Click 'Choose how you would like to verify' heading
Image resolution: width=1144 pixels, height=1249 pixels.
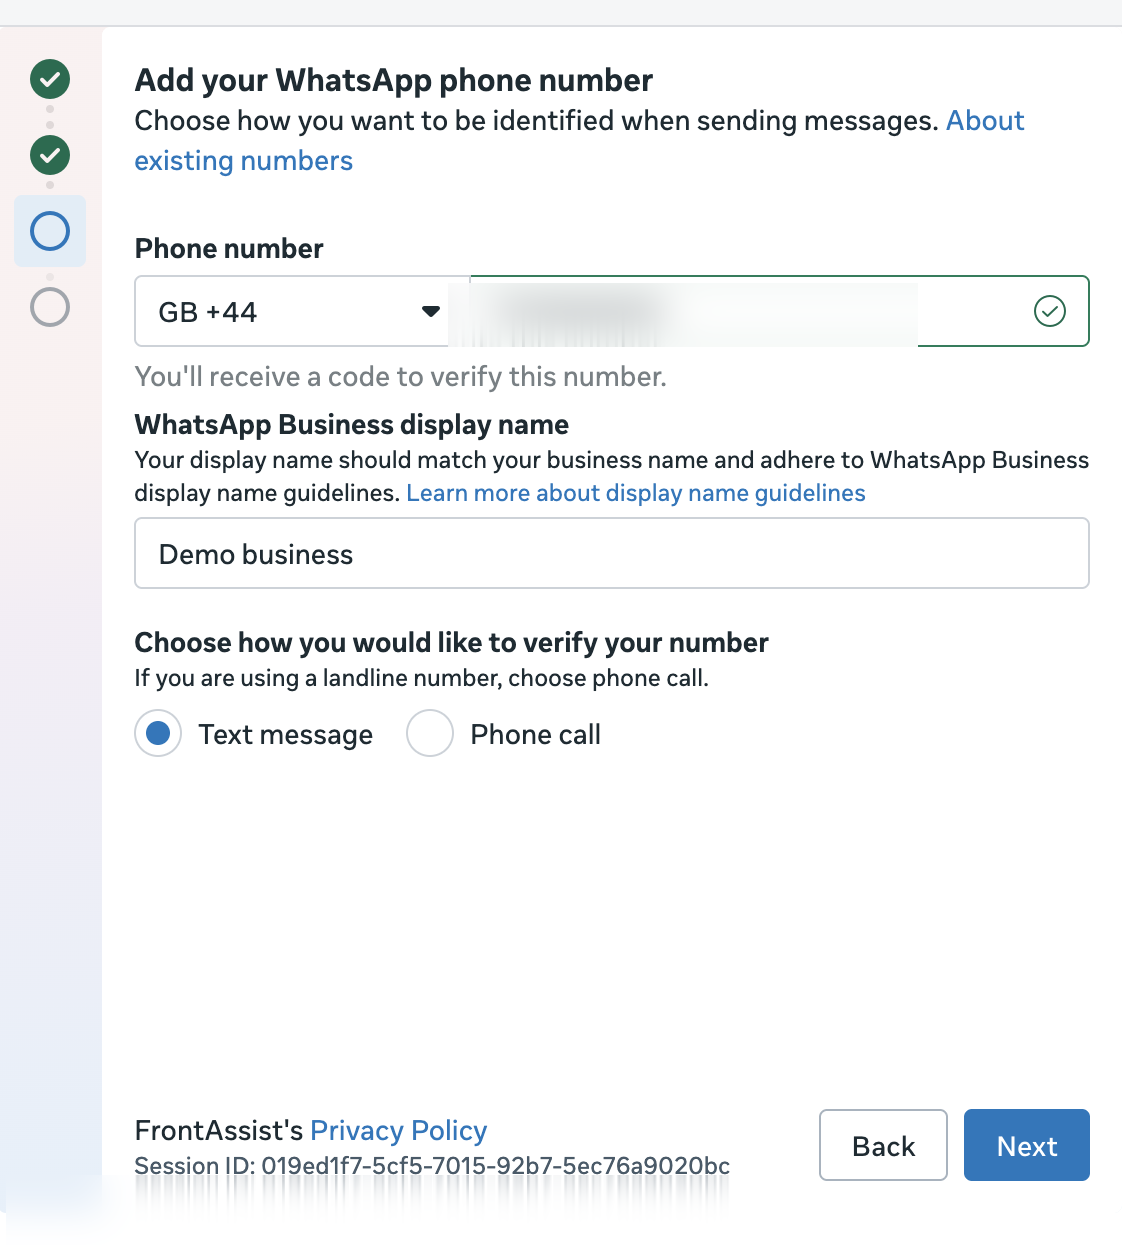point(452,642)
